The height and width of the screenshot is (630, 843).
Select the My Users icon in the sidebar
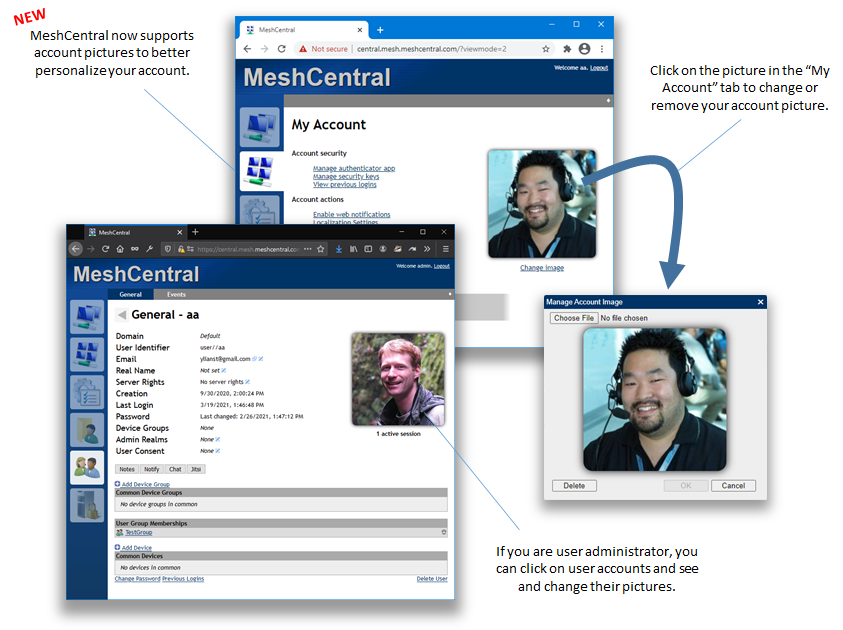(90, 465)
